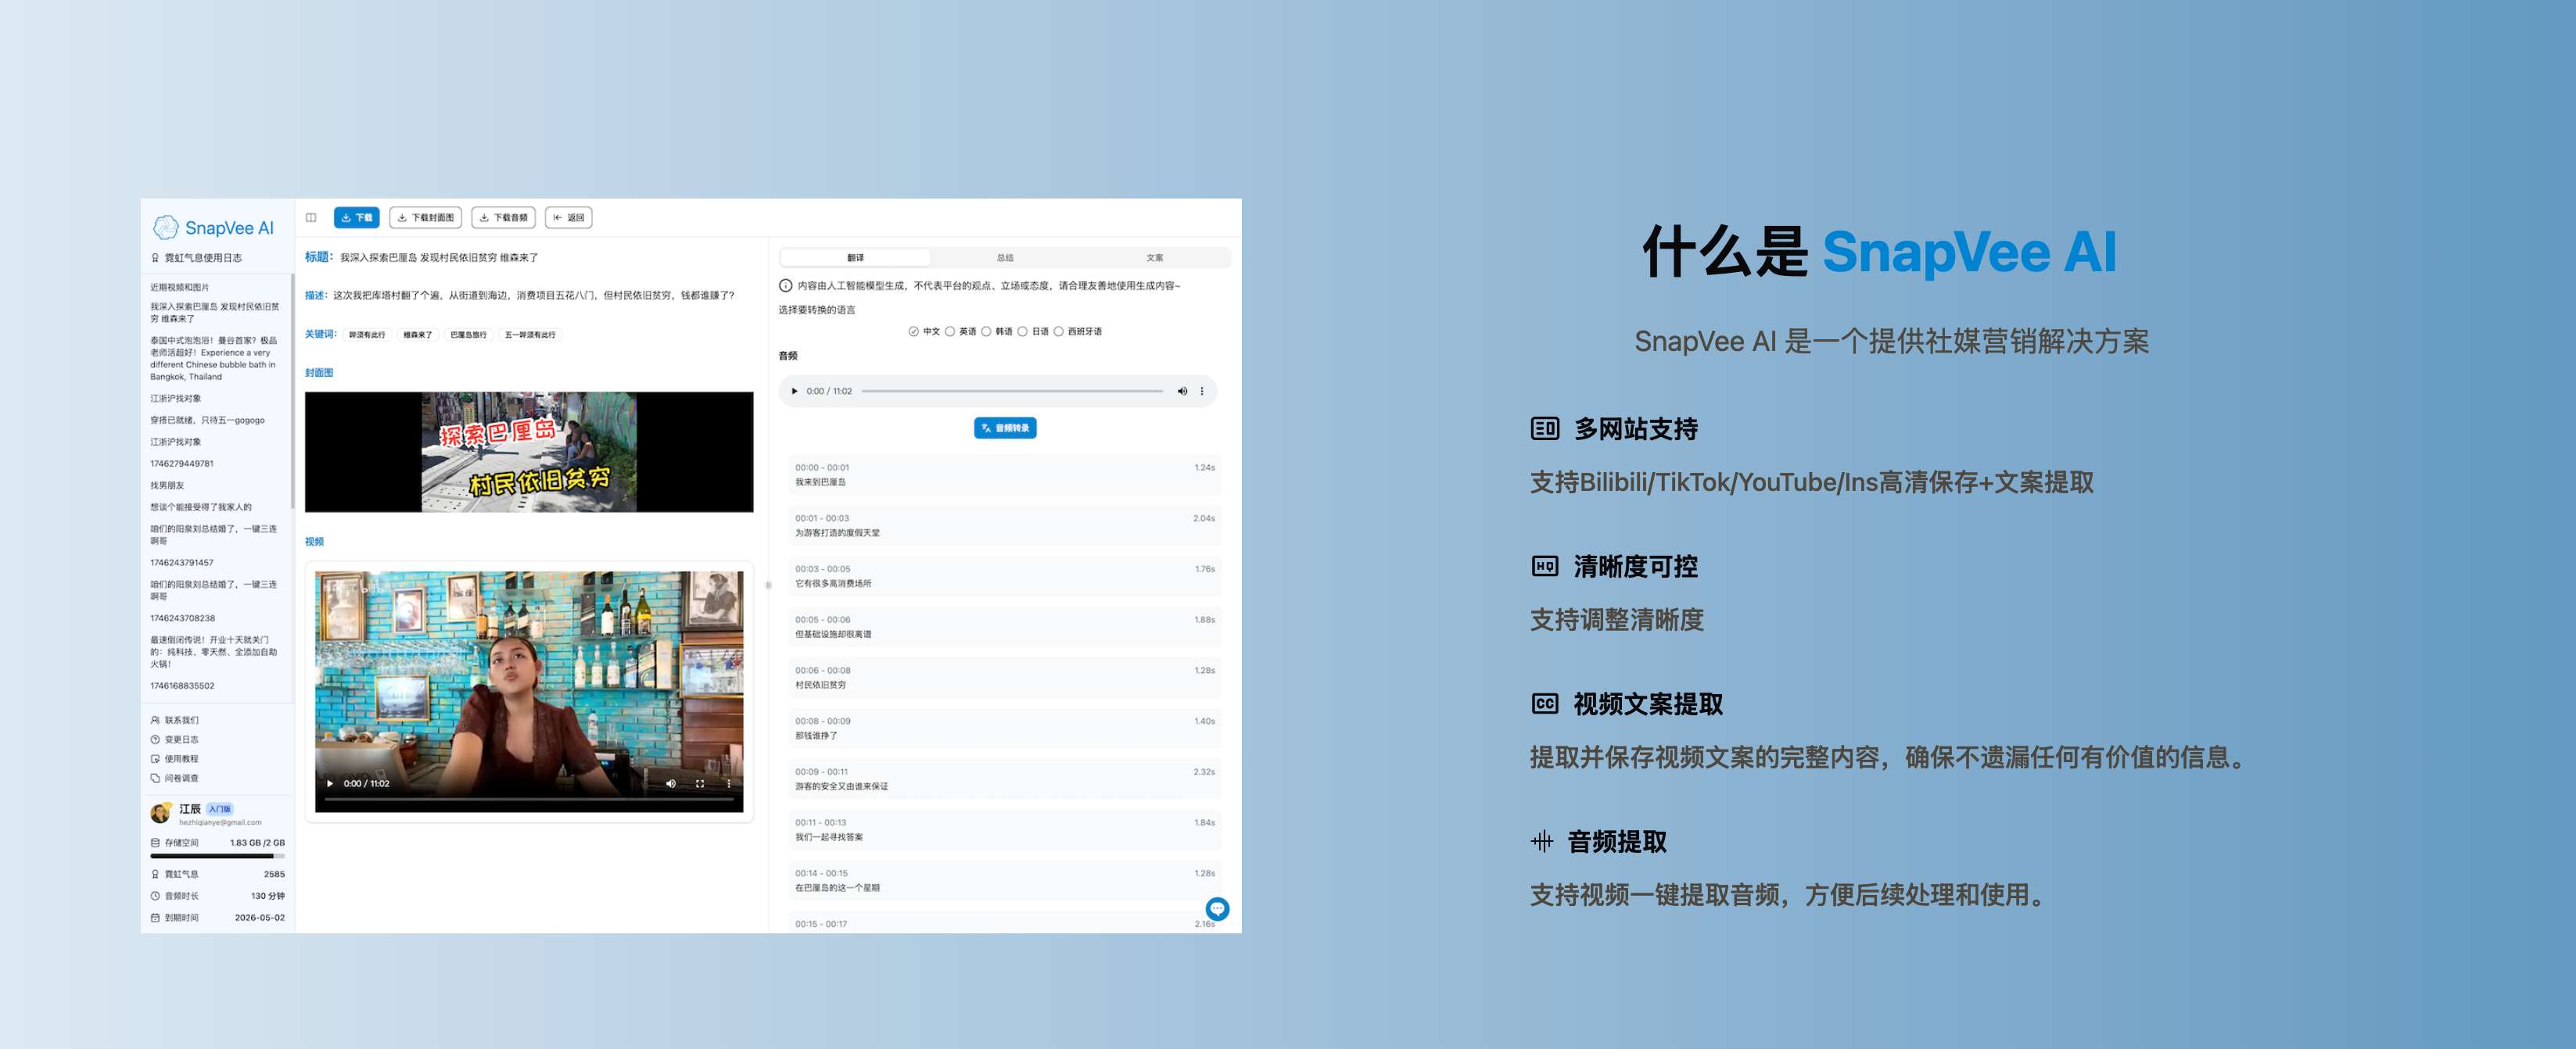Click the 下载音频 button
Screen dimensions: 2576x1049
tap(503, 217)
